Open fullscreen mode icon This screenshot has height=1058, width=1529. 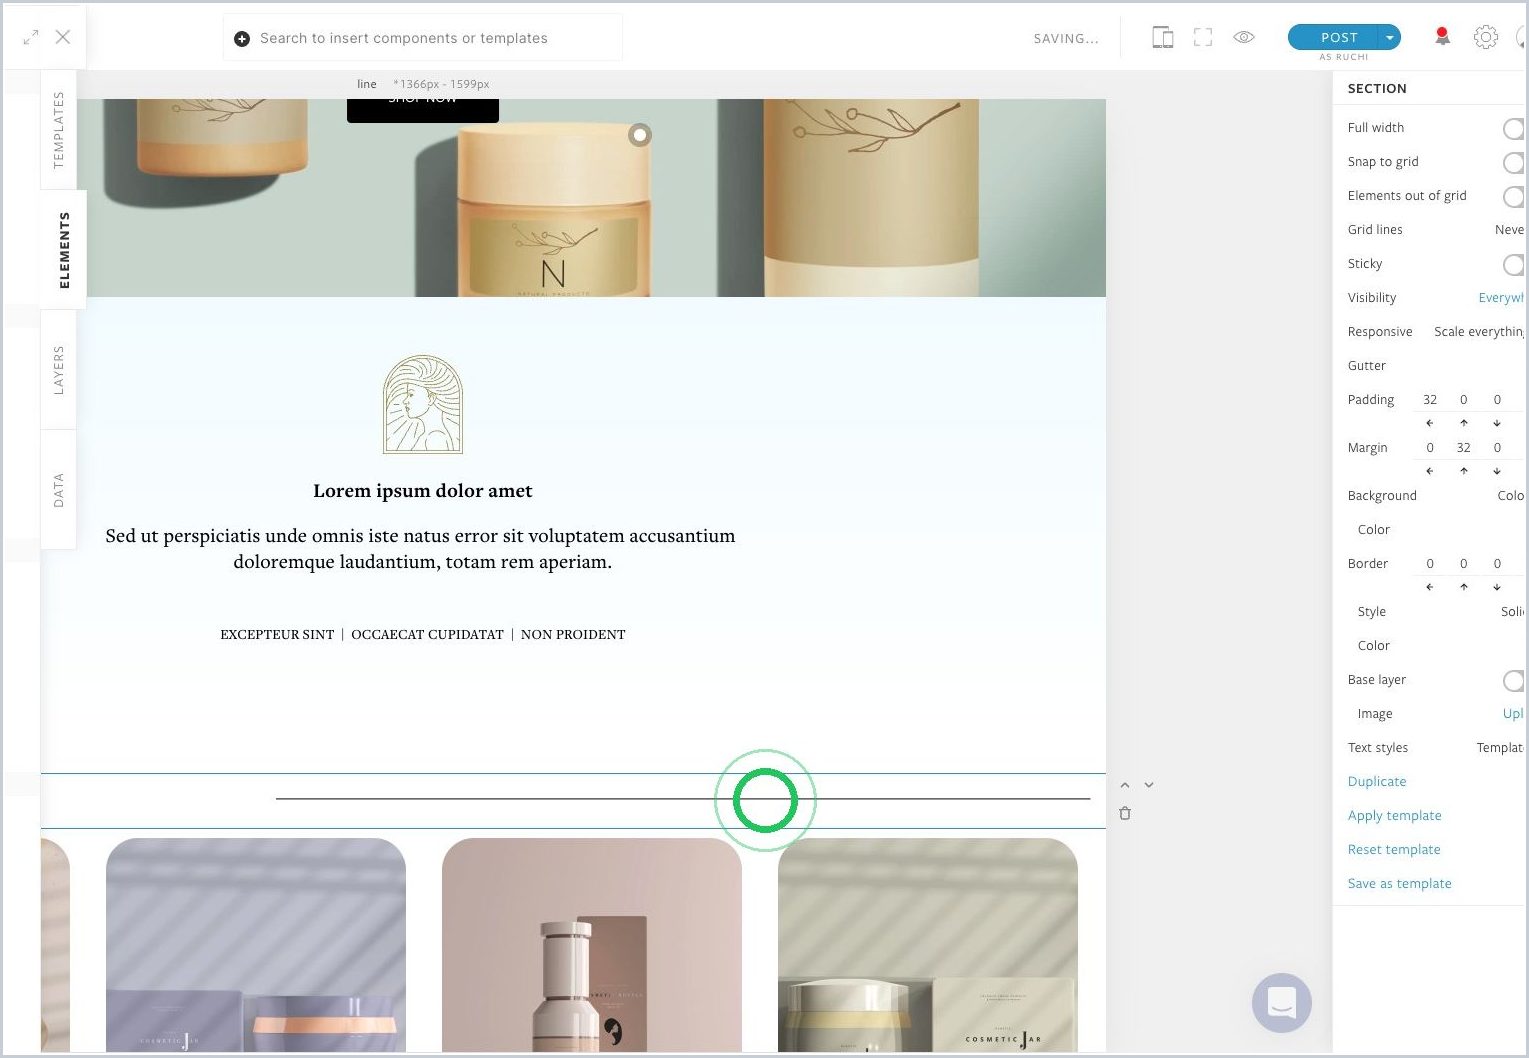click(x=1203, y=38)
